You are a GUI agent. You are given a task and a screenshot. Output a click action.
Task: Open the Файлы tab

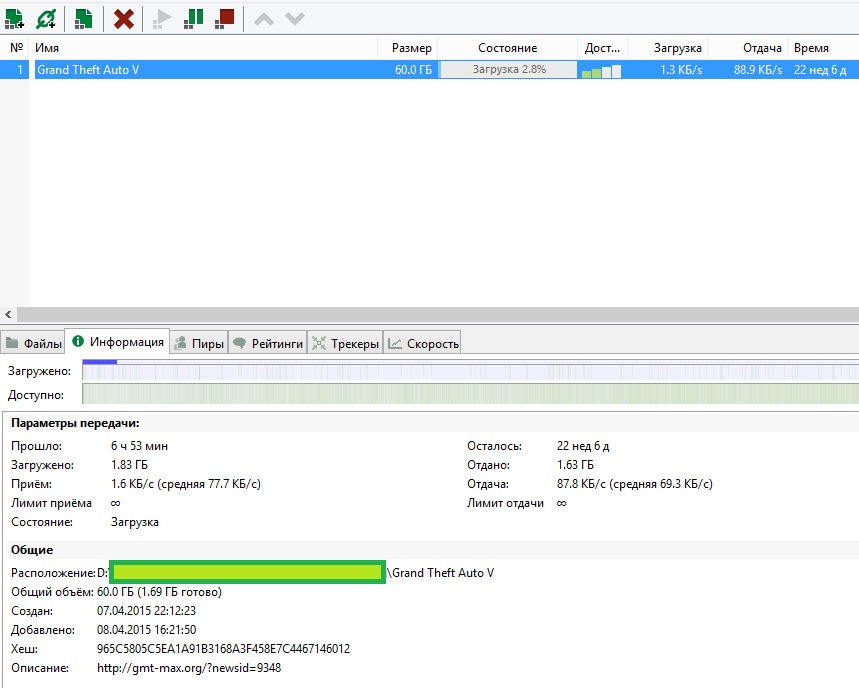[33, 343]
